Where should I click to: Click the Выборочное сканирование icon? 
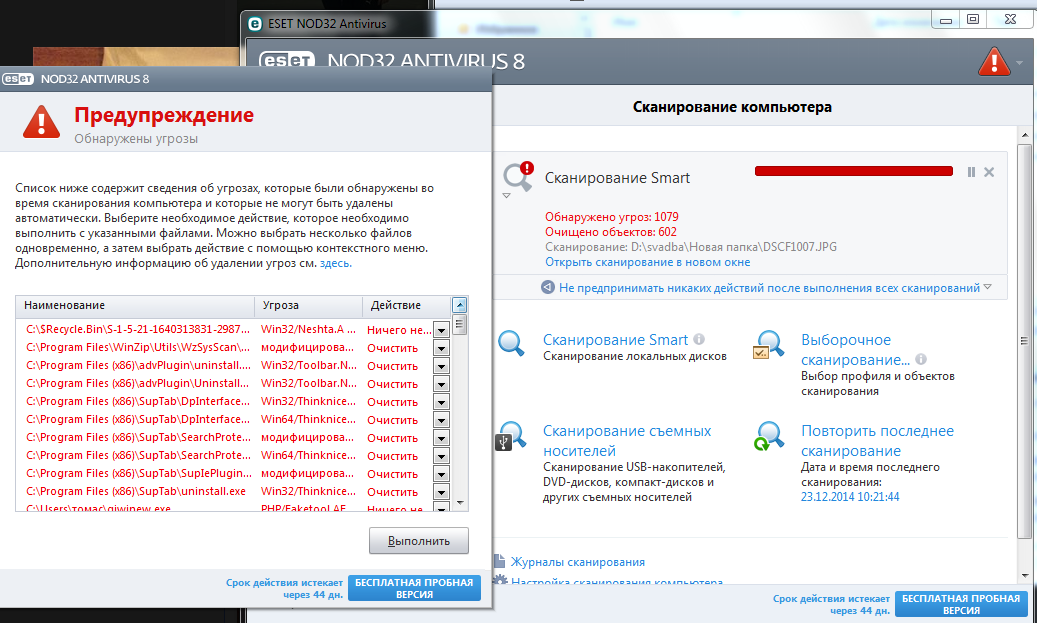tap(768, 345)
